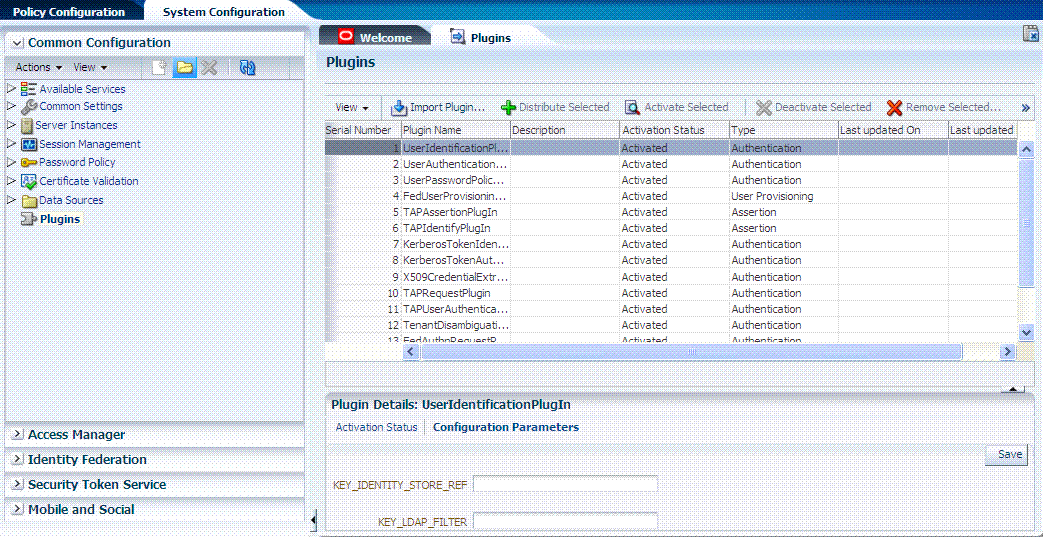This screenshot has height=537, width=1043.
Task: Click the open folder icon in left toolbar
Action: tap(184, 67)
